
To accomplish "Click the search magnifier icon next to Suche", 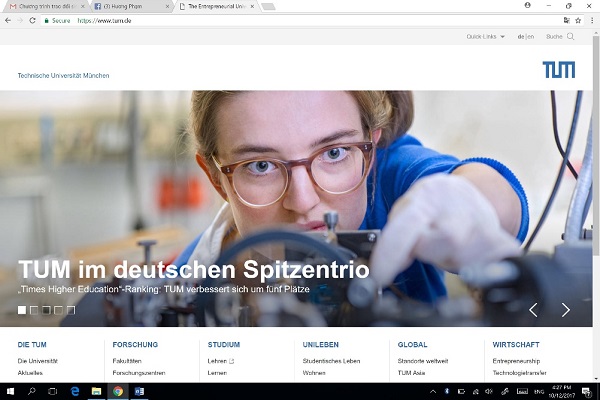I will 571,37.
